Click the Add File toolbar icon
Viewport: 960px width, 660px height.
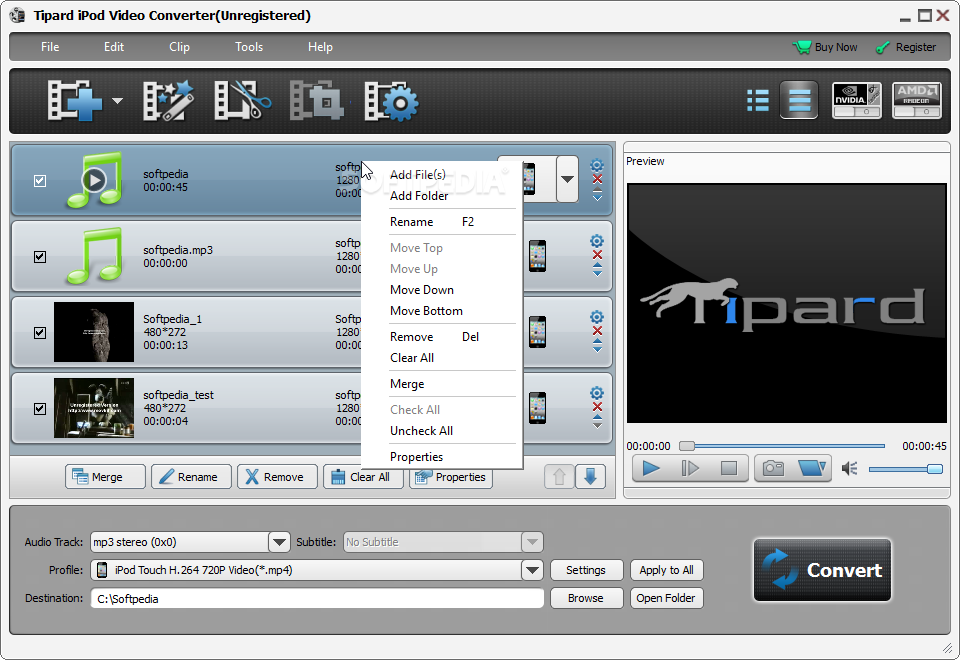click(x=75, y=100)
